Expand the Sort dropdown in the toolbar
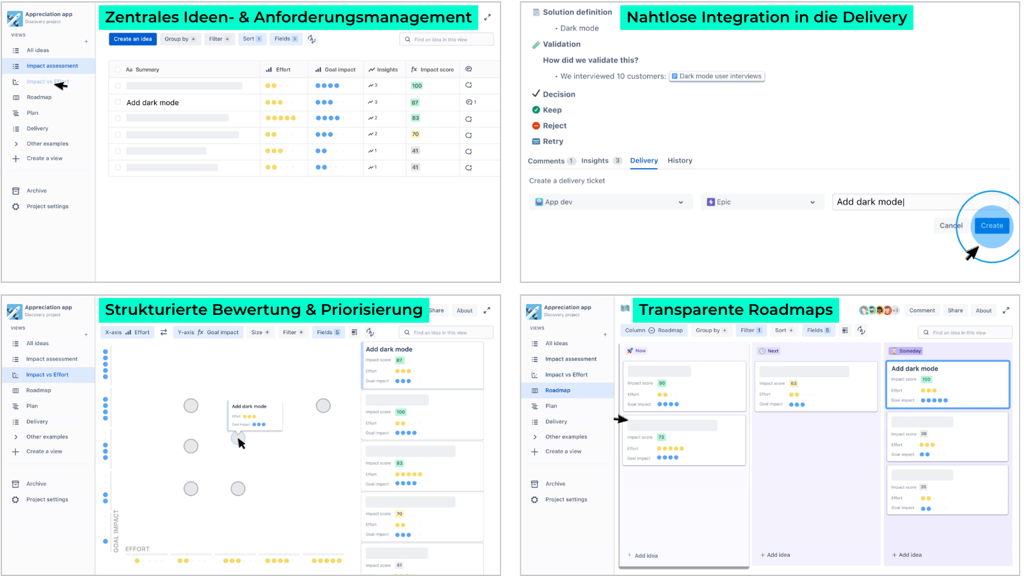Viewport: 1024px width, 576px height. click(x=251, y=39)
